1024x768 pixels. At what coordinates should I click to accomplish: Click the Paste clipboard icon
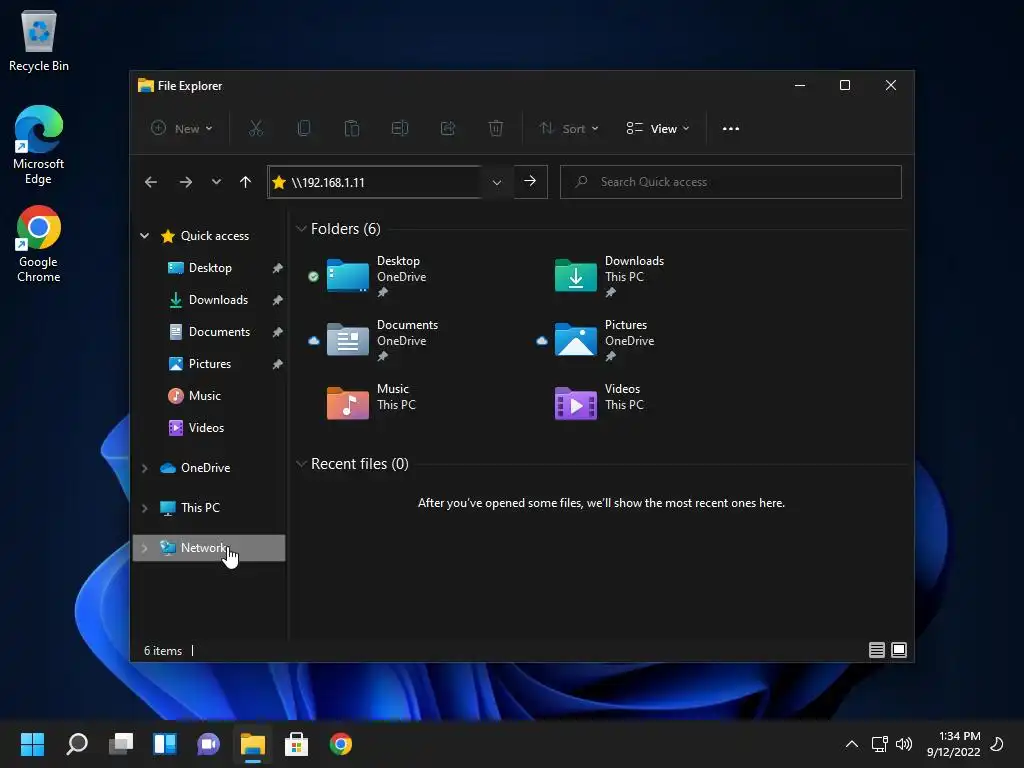point(351,129)
